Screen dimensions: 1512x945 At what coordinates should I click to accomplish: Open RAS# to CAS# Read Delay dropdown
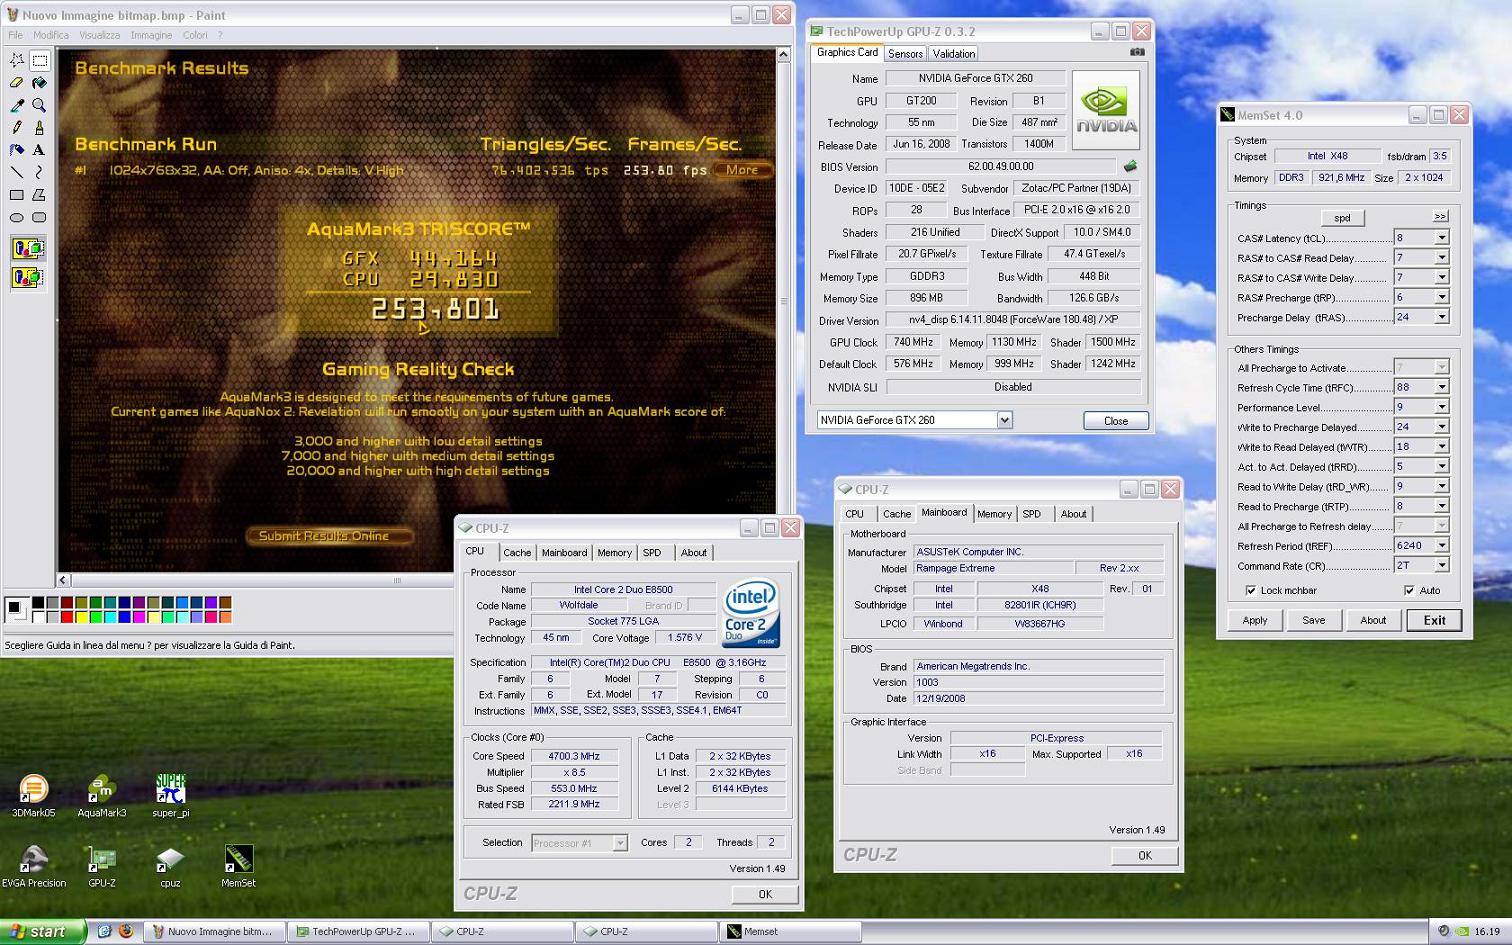click(x=1441, y=258)
